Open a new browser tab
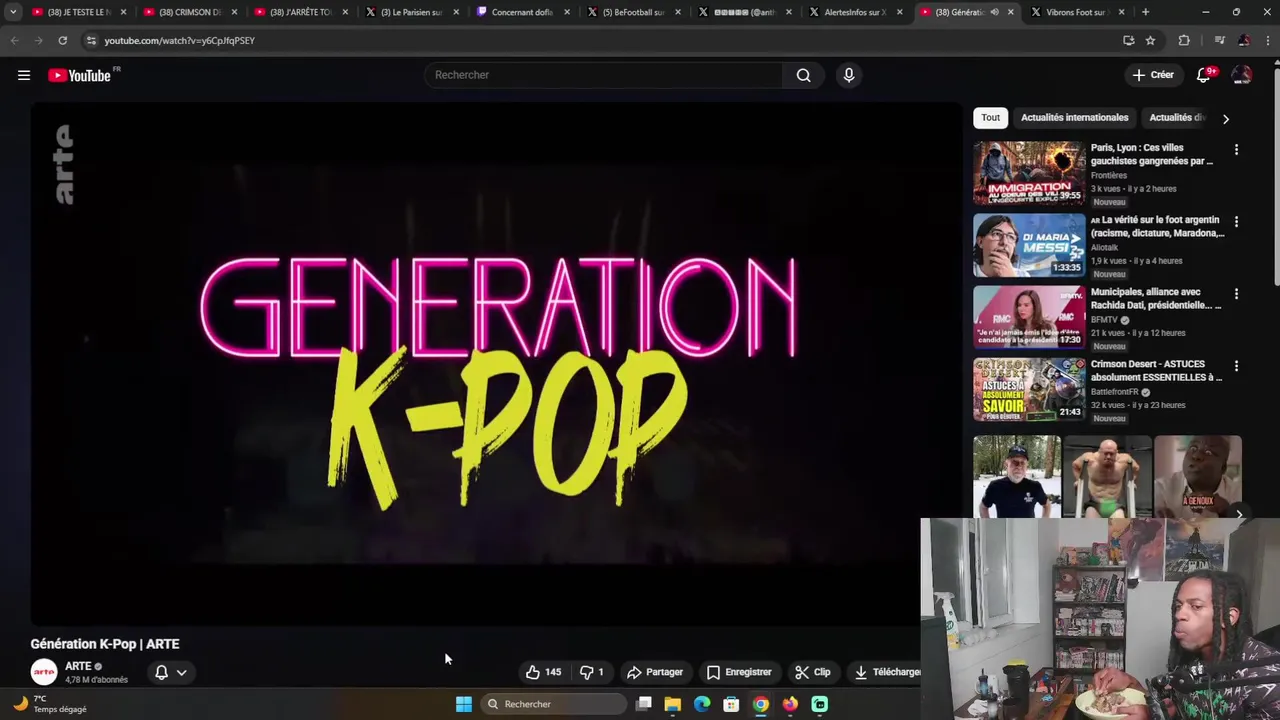Image resolution: width=1280 pixels, height=720 pixels. click(1145, 12)
